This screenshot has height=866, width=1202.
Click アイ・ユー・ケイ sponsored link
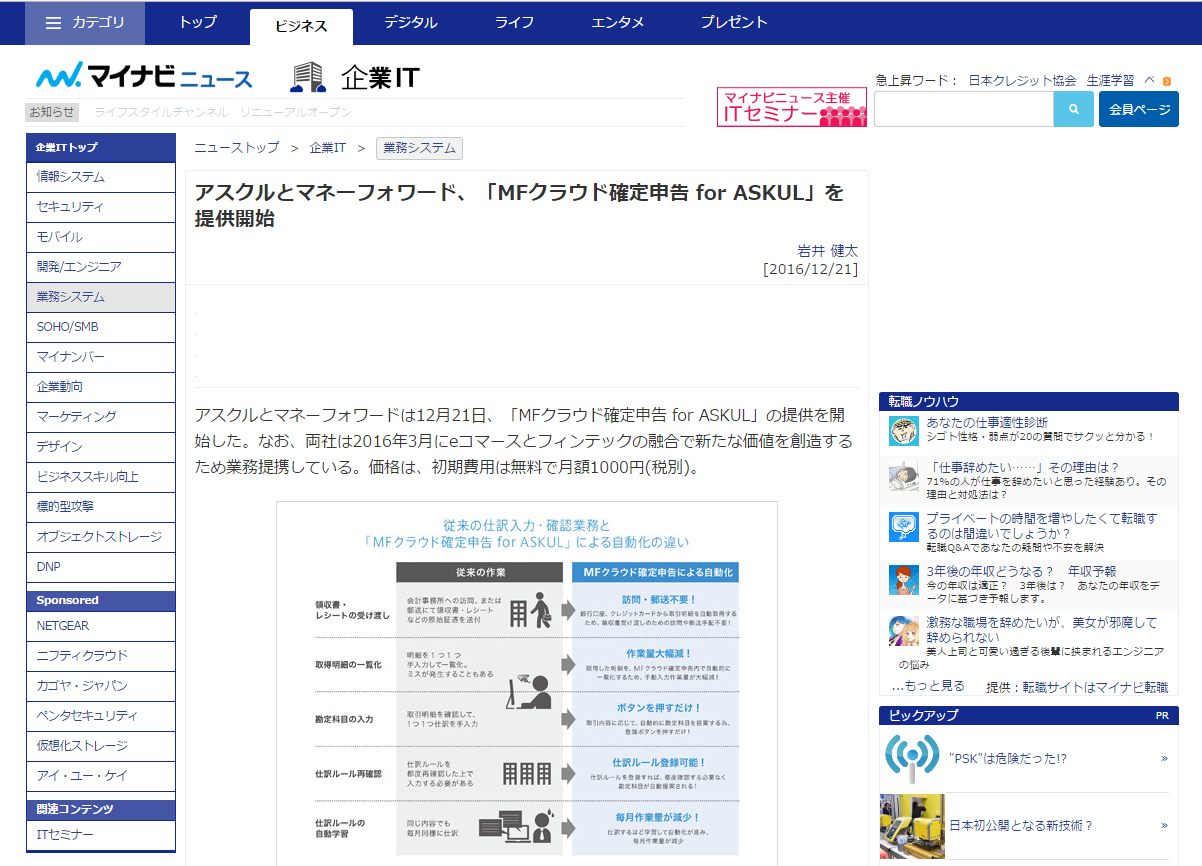click(x=100, y=776)
